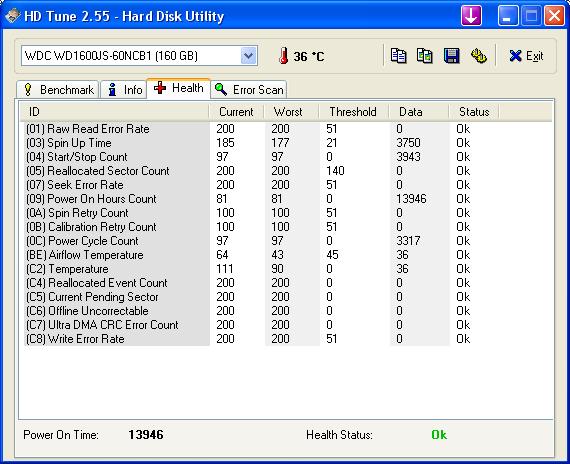The image size is (570, 464).
Task: Copy info to clipboard icon
Action: tap(398, 56)
